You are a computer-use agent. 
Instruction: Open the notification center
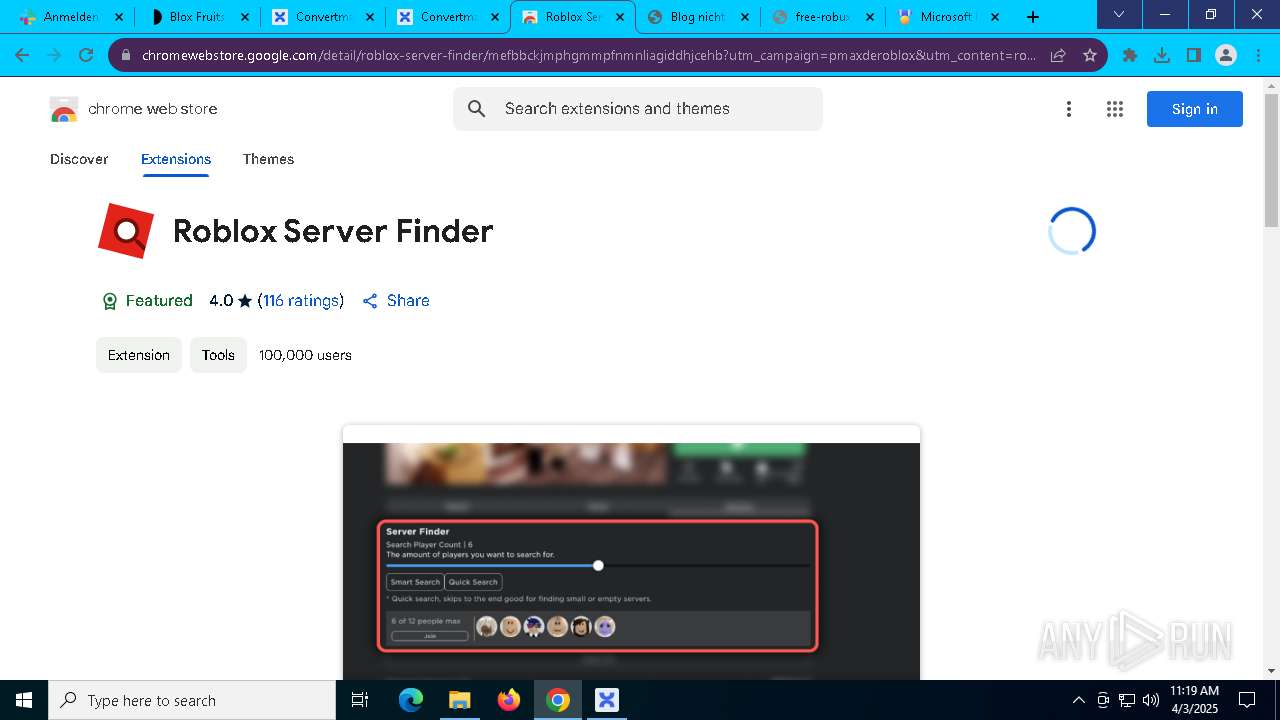[1247, 700]
